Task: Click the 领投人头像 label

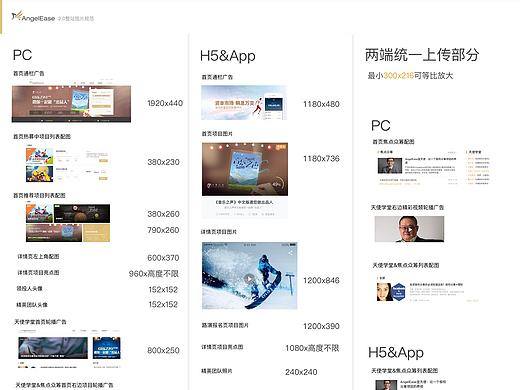Action: point(30,288)
